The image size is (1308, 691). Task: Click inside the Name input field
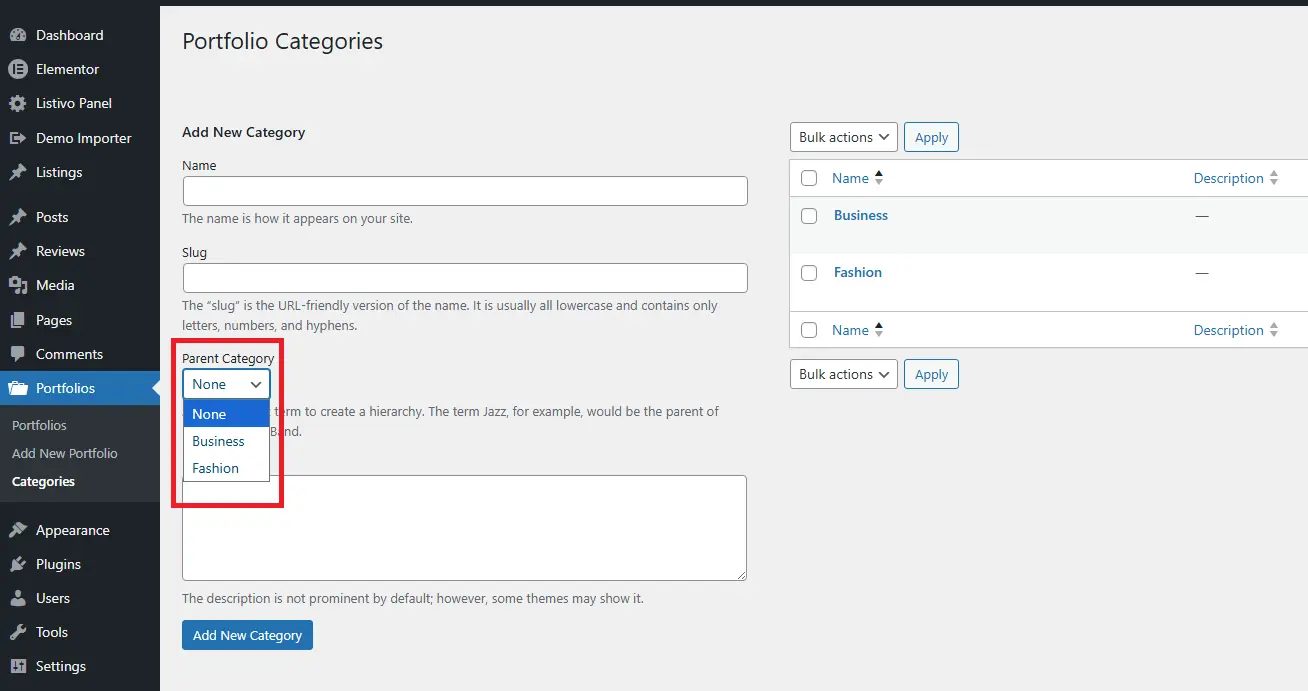coord(464,190)
